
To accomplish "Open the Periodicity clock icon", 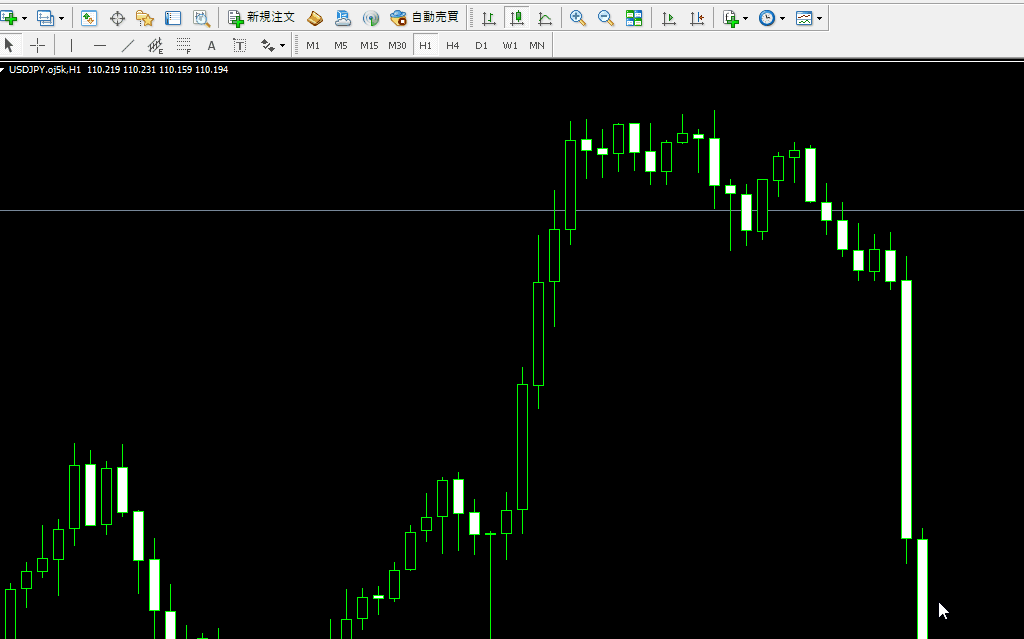I will pos(767,18).
